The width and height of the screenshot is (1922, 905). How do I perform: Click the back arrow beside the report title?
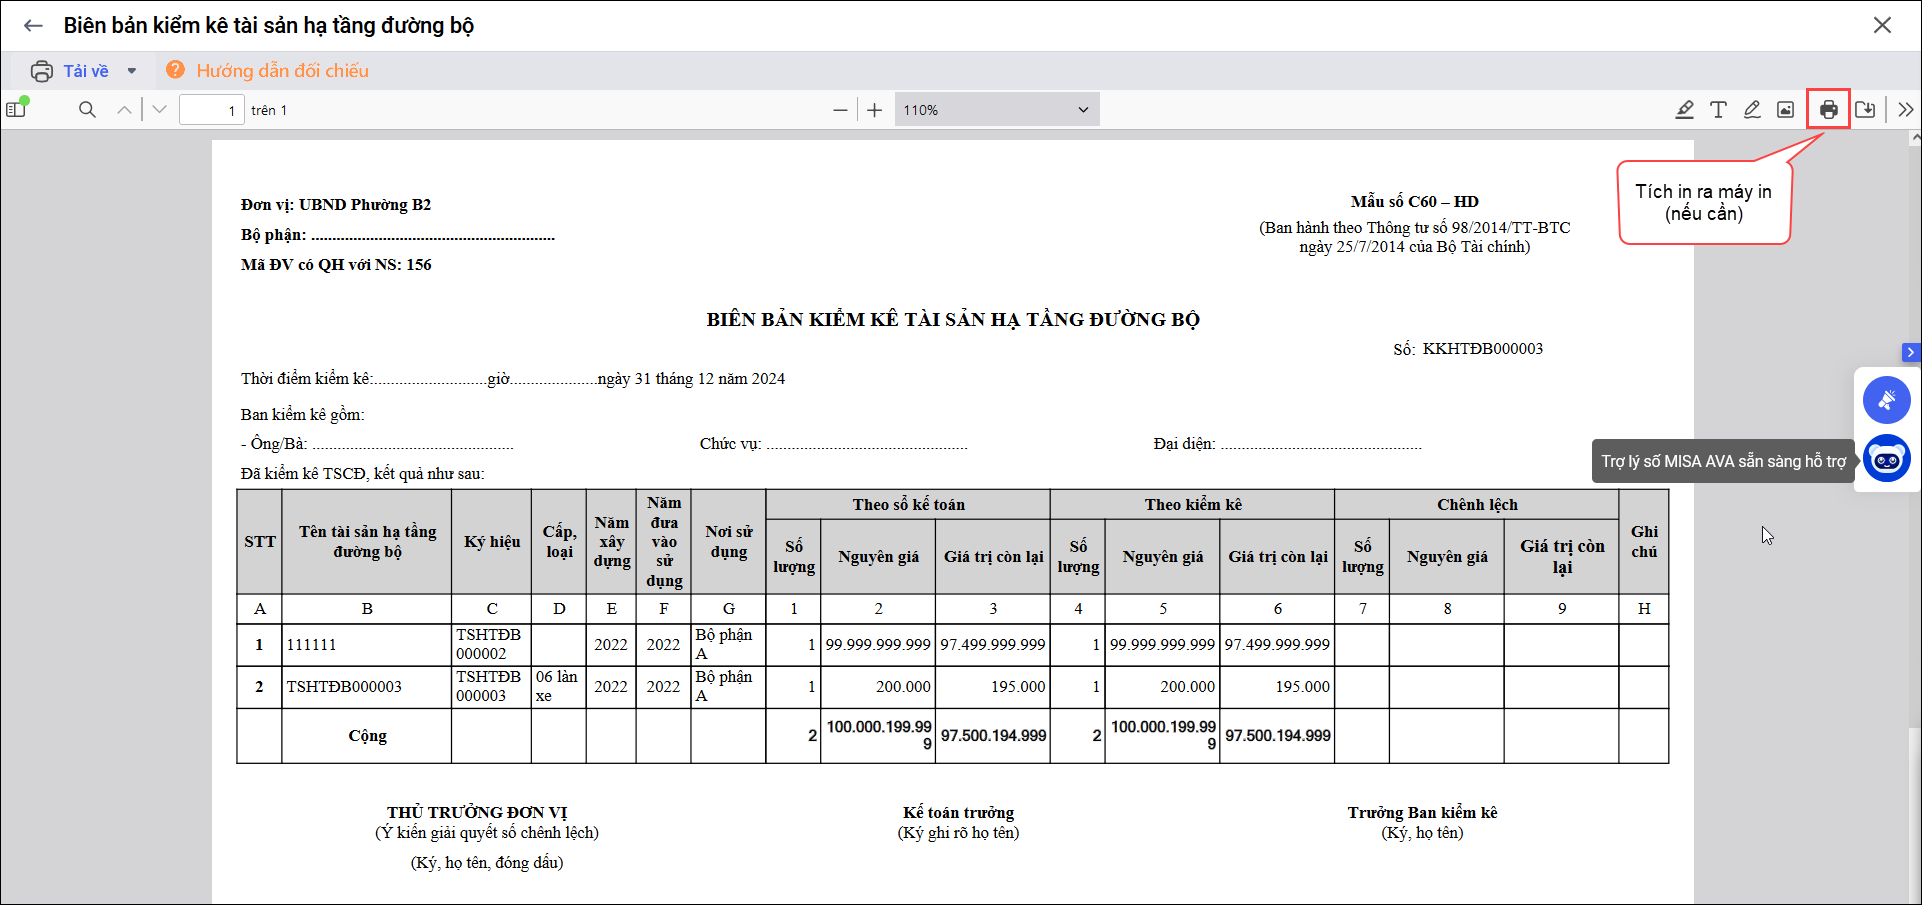33,26
